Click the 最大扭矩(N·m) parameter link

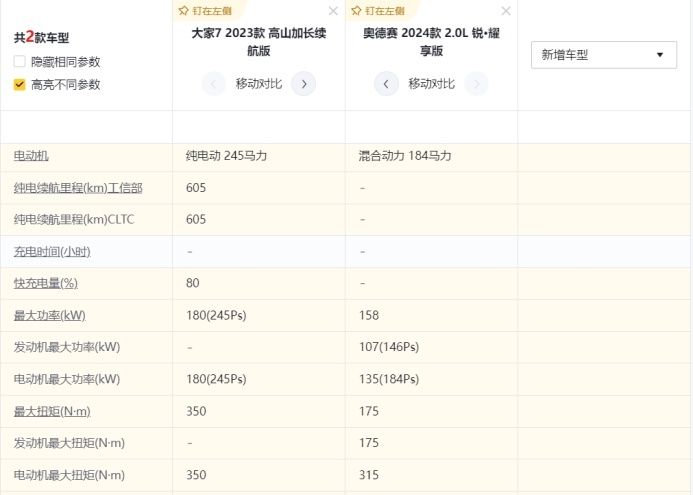(x=52, y=411)
